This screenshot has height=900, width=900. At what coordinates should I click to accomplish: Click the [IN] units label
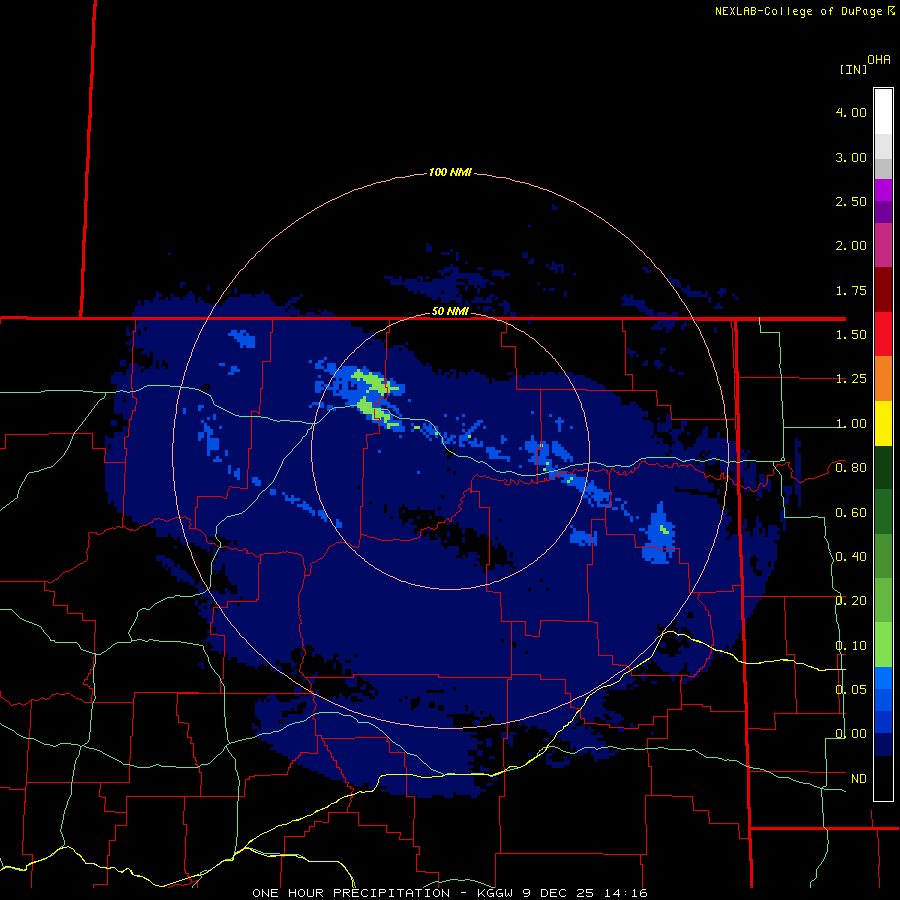tap(853, 69)
